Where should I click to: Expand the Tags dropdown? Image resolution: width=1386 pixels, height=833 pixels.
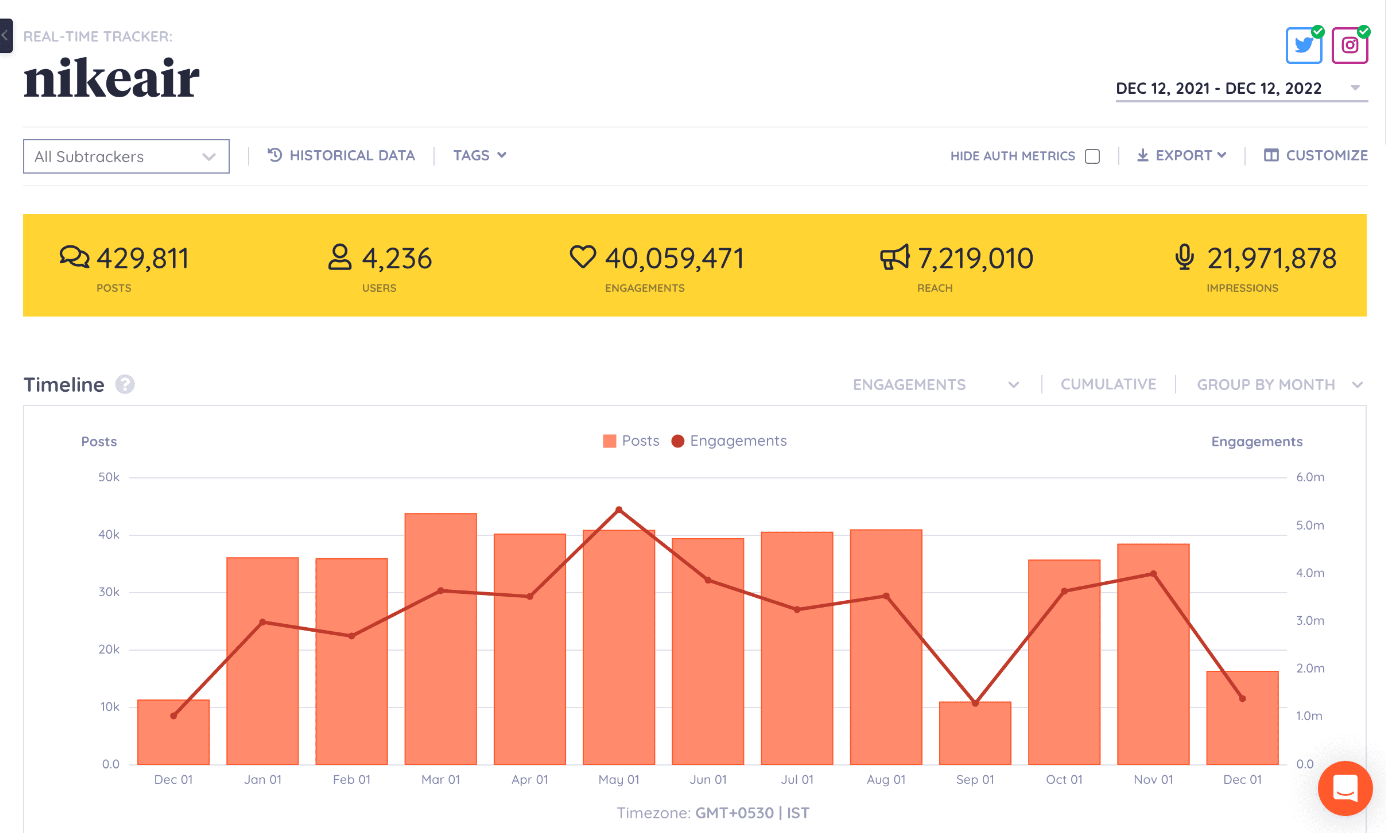(480, 155)
